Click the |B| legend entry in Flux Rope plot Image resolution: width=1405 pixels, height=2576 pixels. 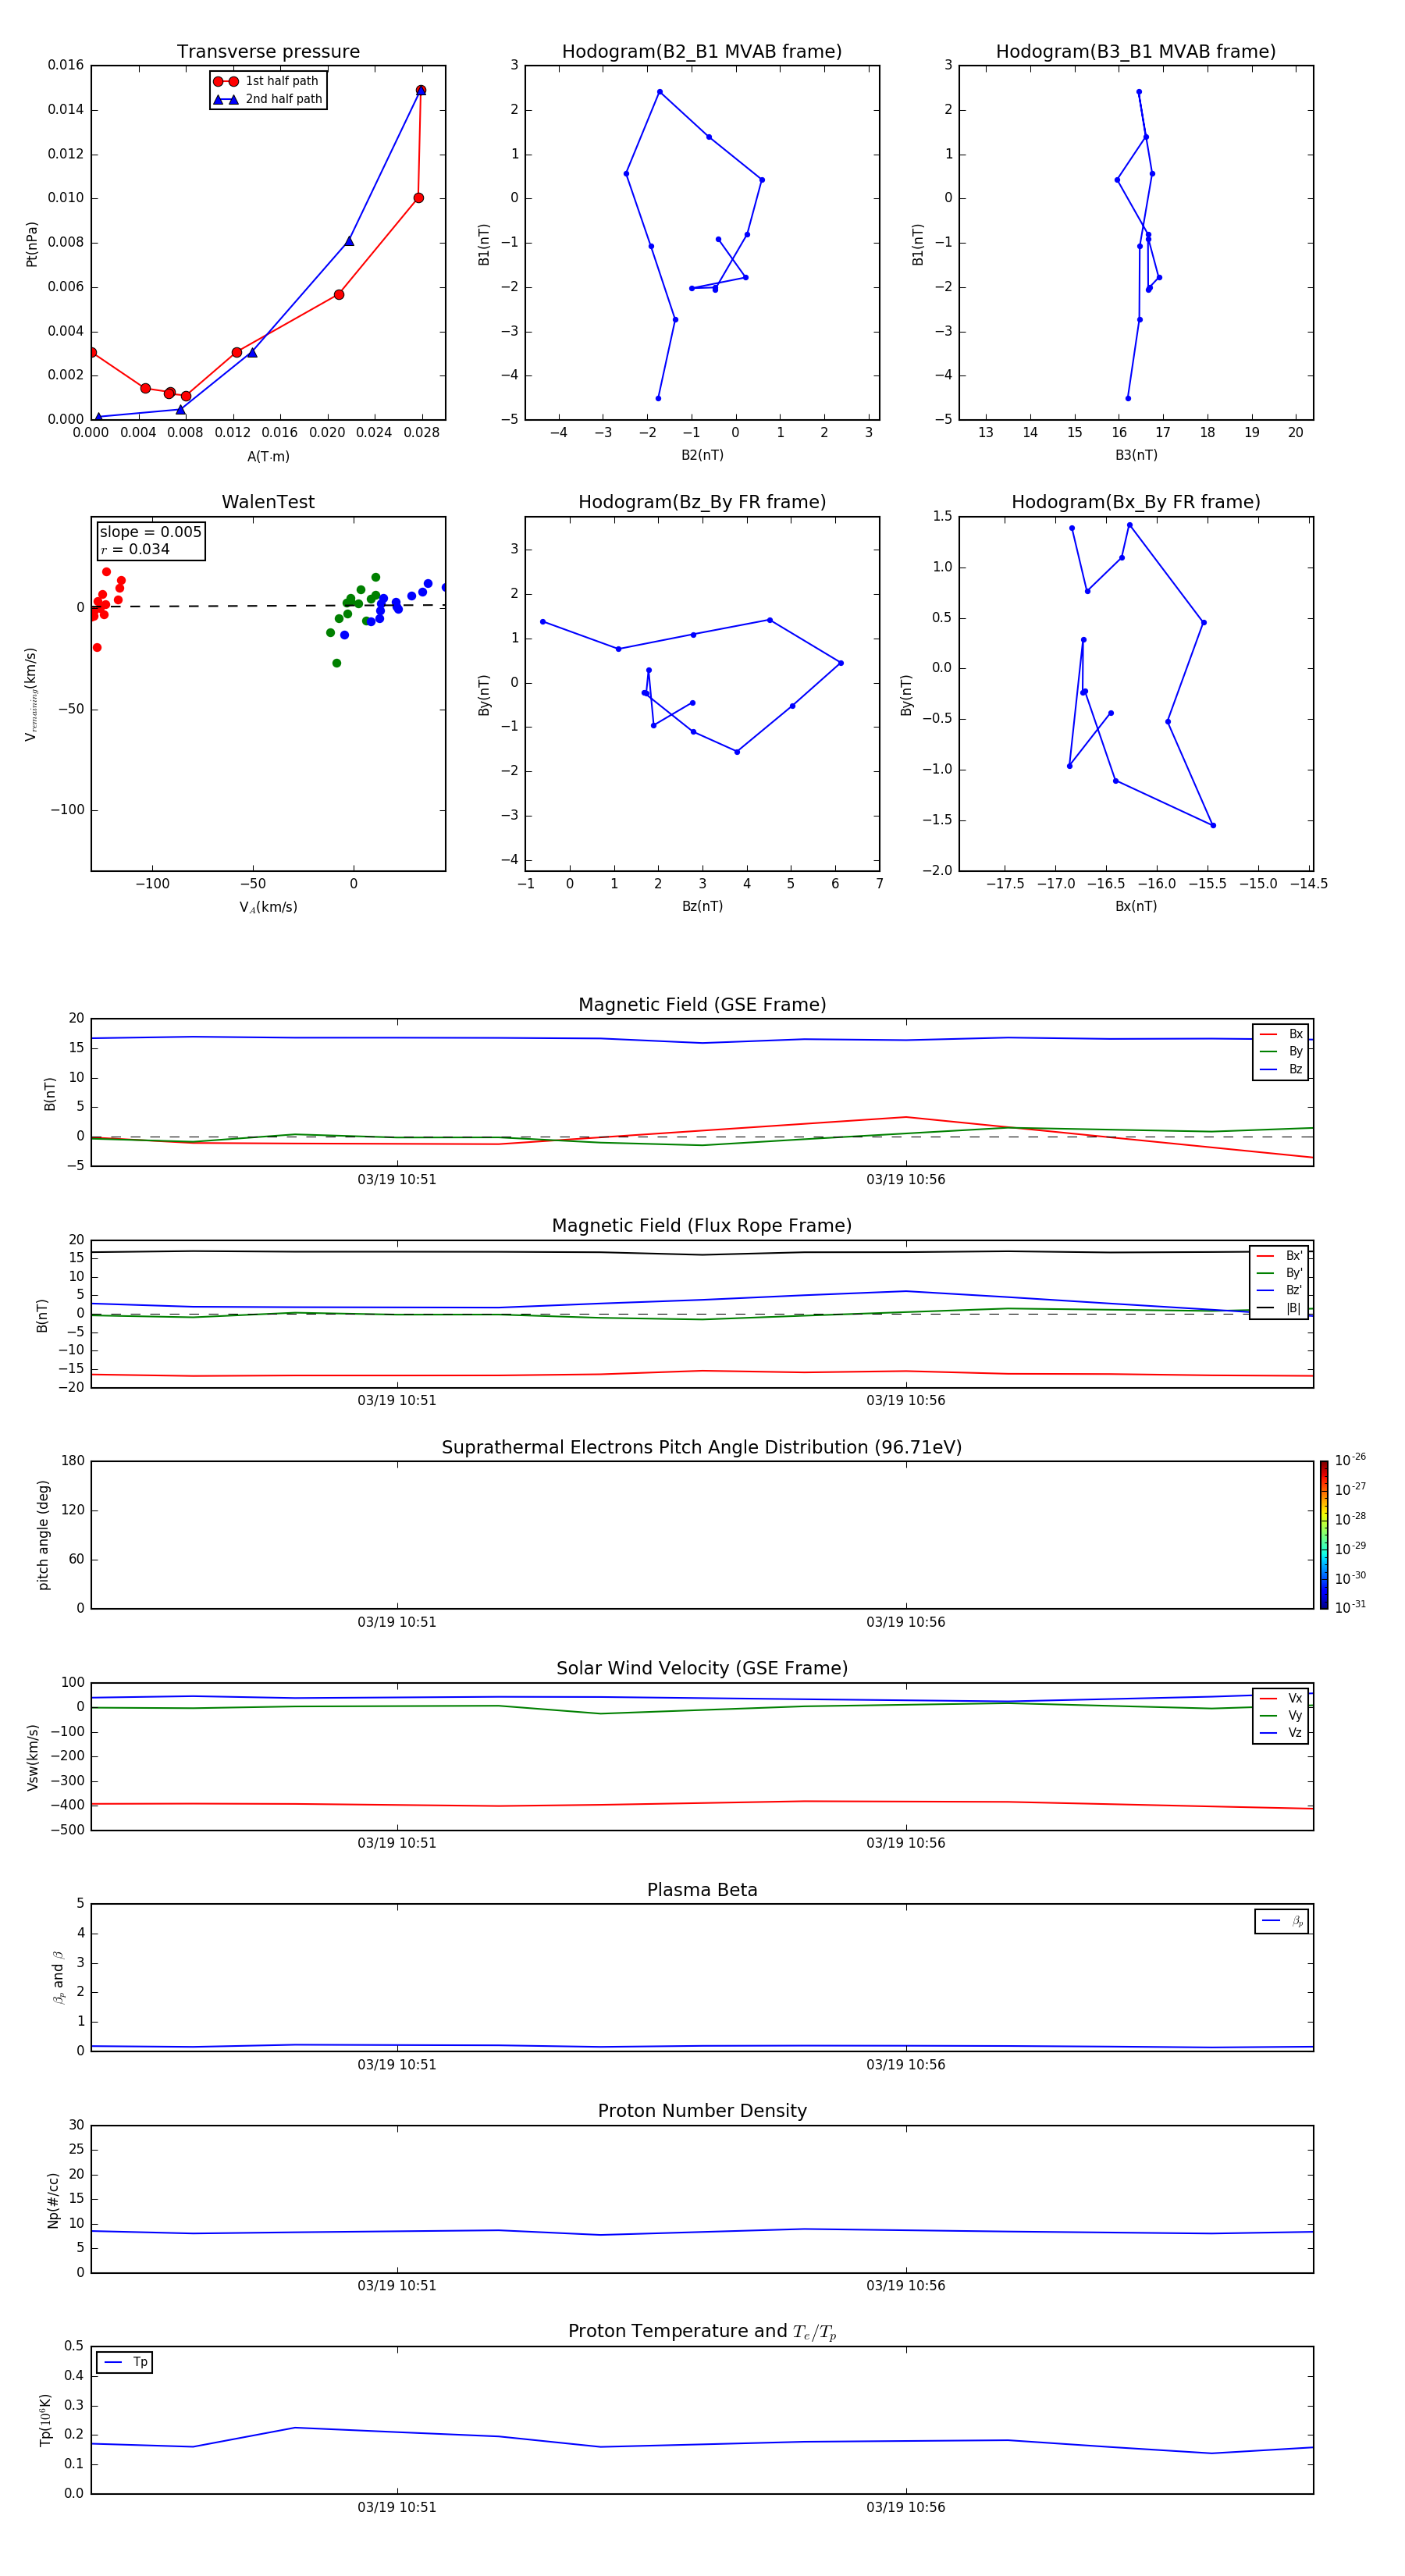[x=1279, y=1308]
